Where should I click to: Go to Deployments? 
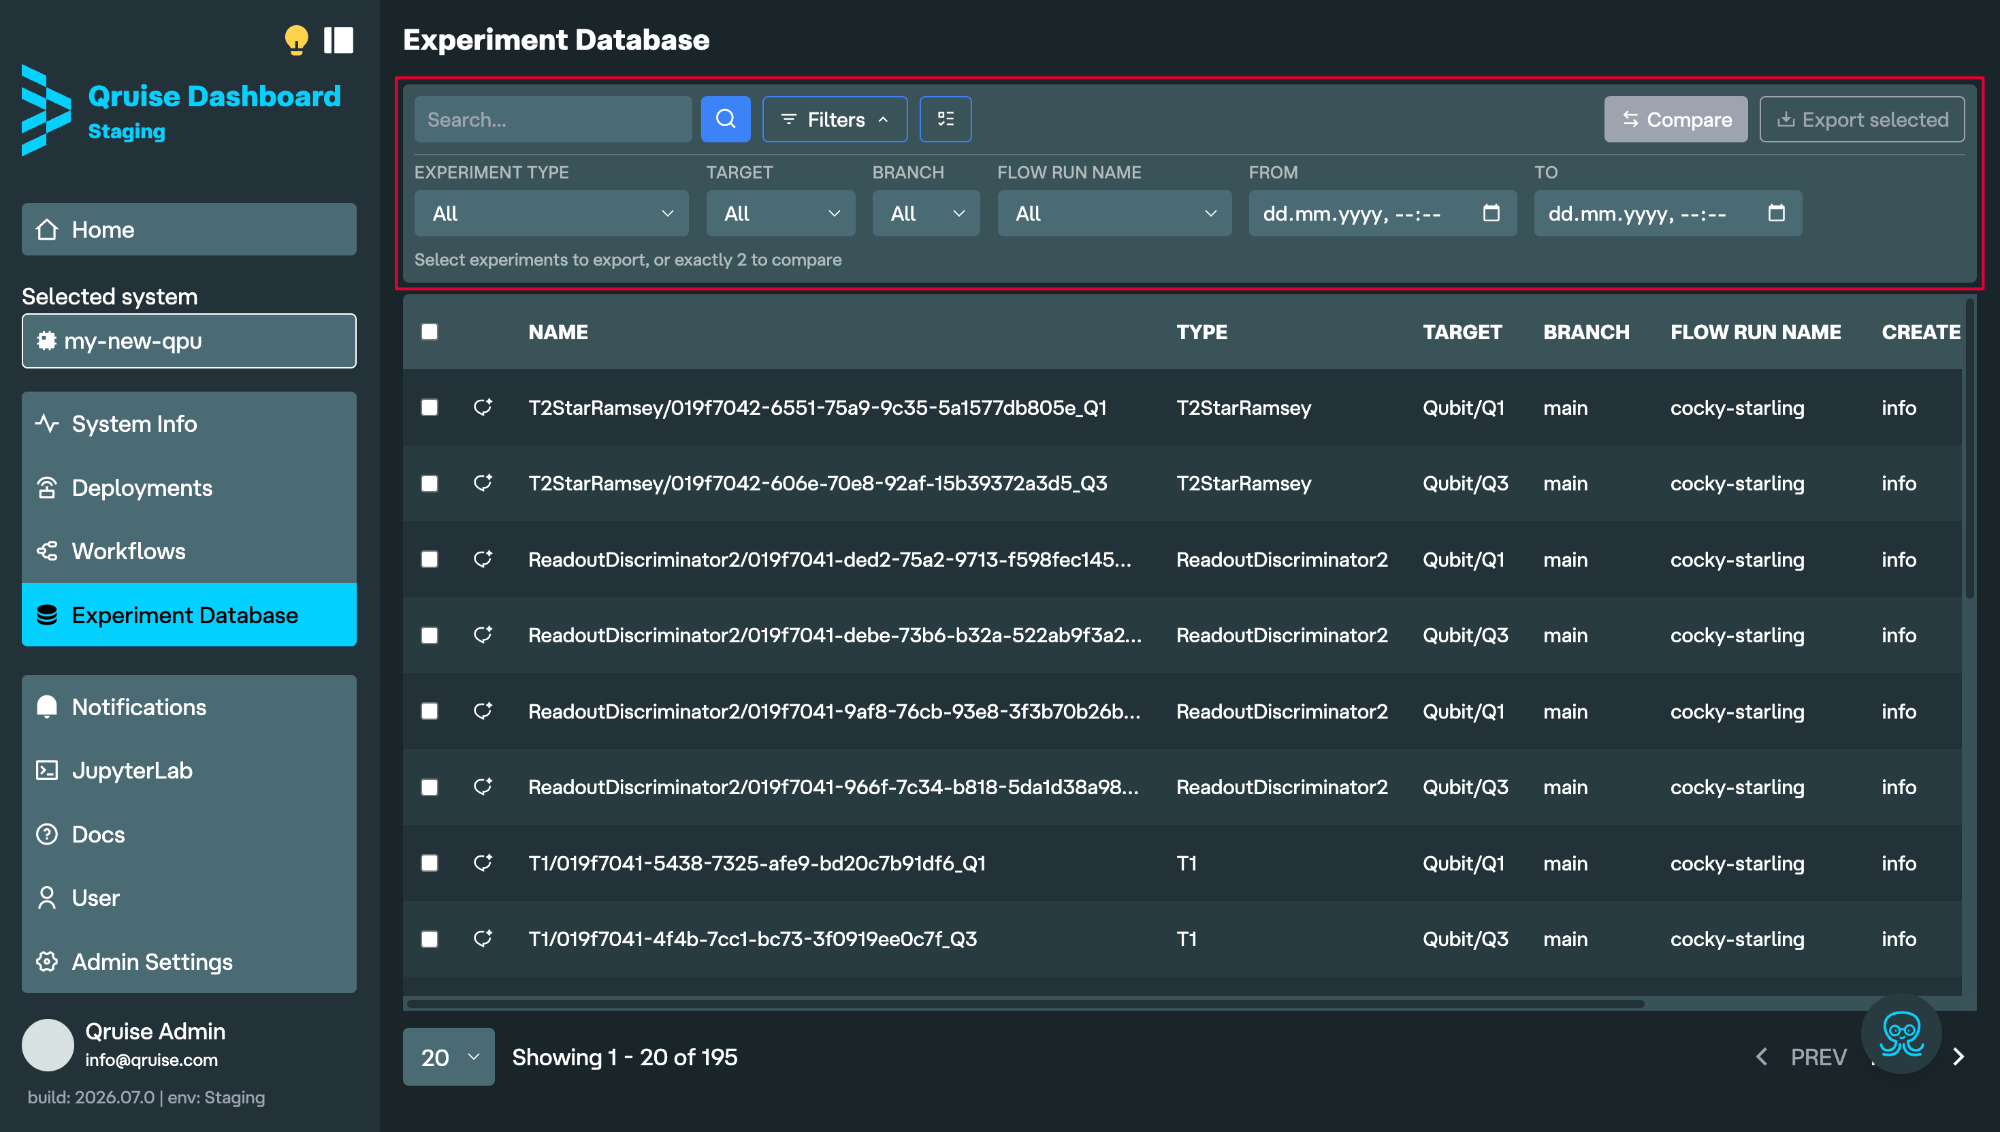(189, 488)
